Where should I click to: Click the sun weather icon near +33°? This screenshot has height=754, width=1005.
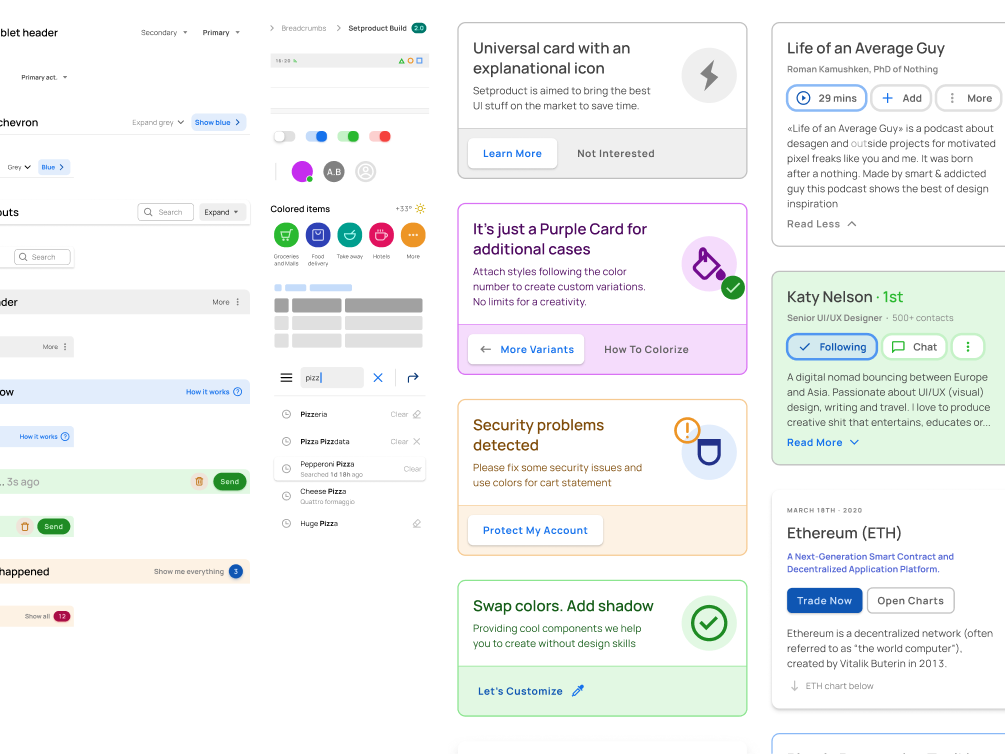point(420,208)
